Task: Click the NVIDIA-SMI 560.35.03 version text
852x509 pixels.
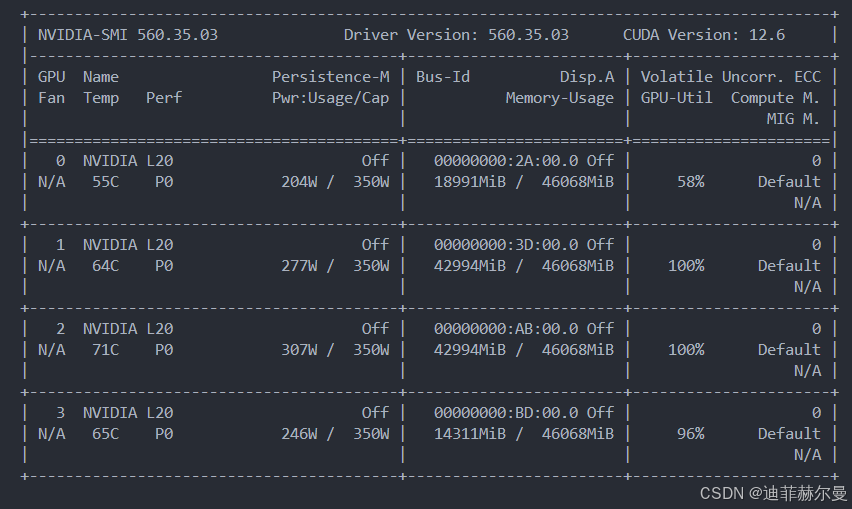Action: tap(128, 35)
